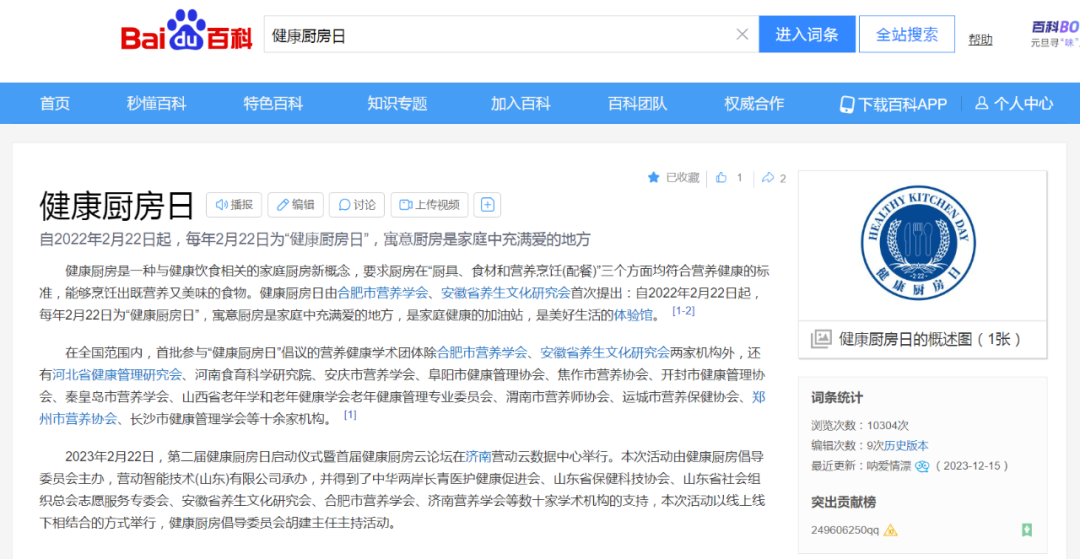Open the 特色百科 nav tab

click(273, 103)
